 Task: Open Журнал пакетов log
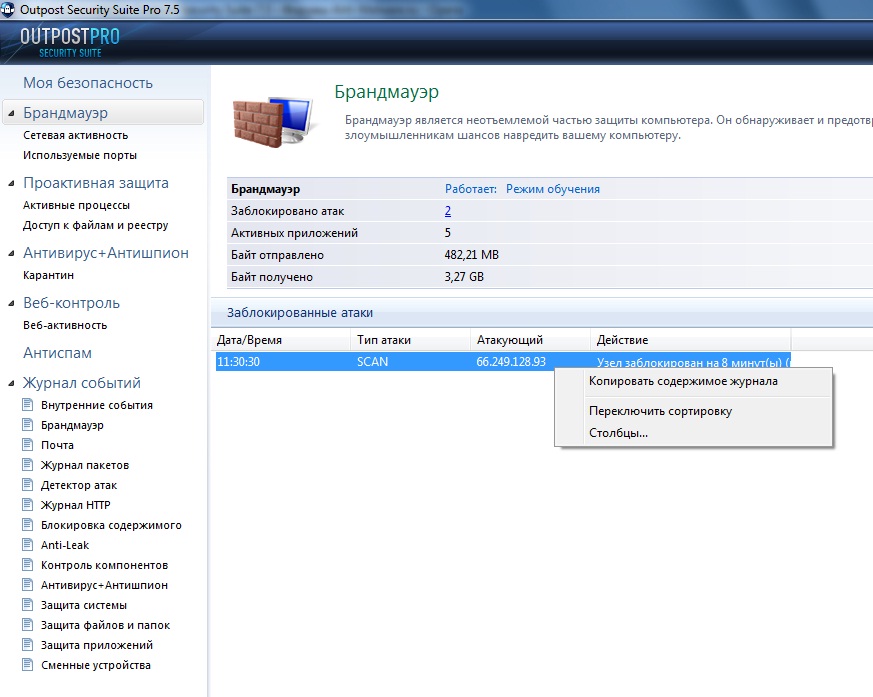click(x=85, y=465)
